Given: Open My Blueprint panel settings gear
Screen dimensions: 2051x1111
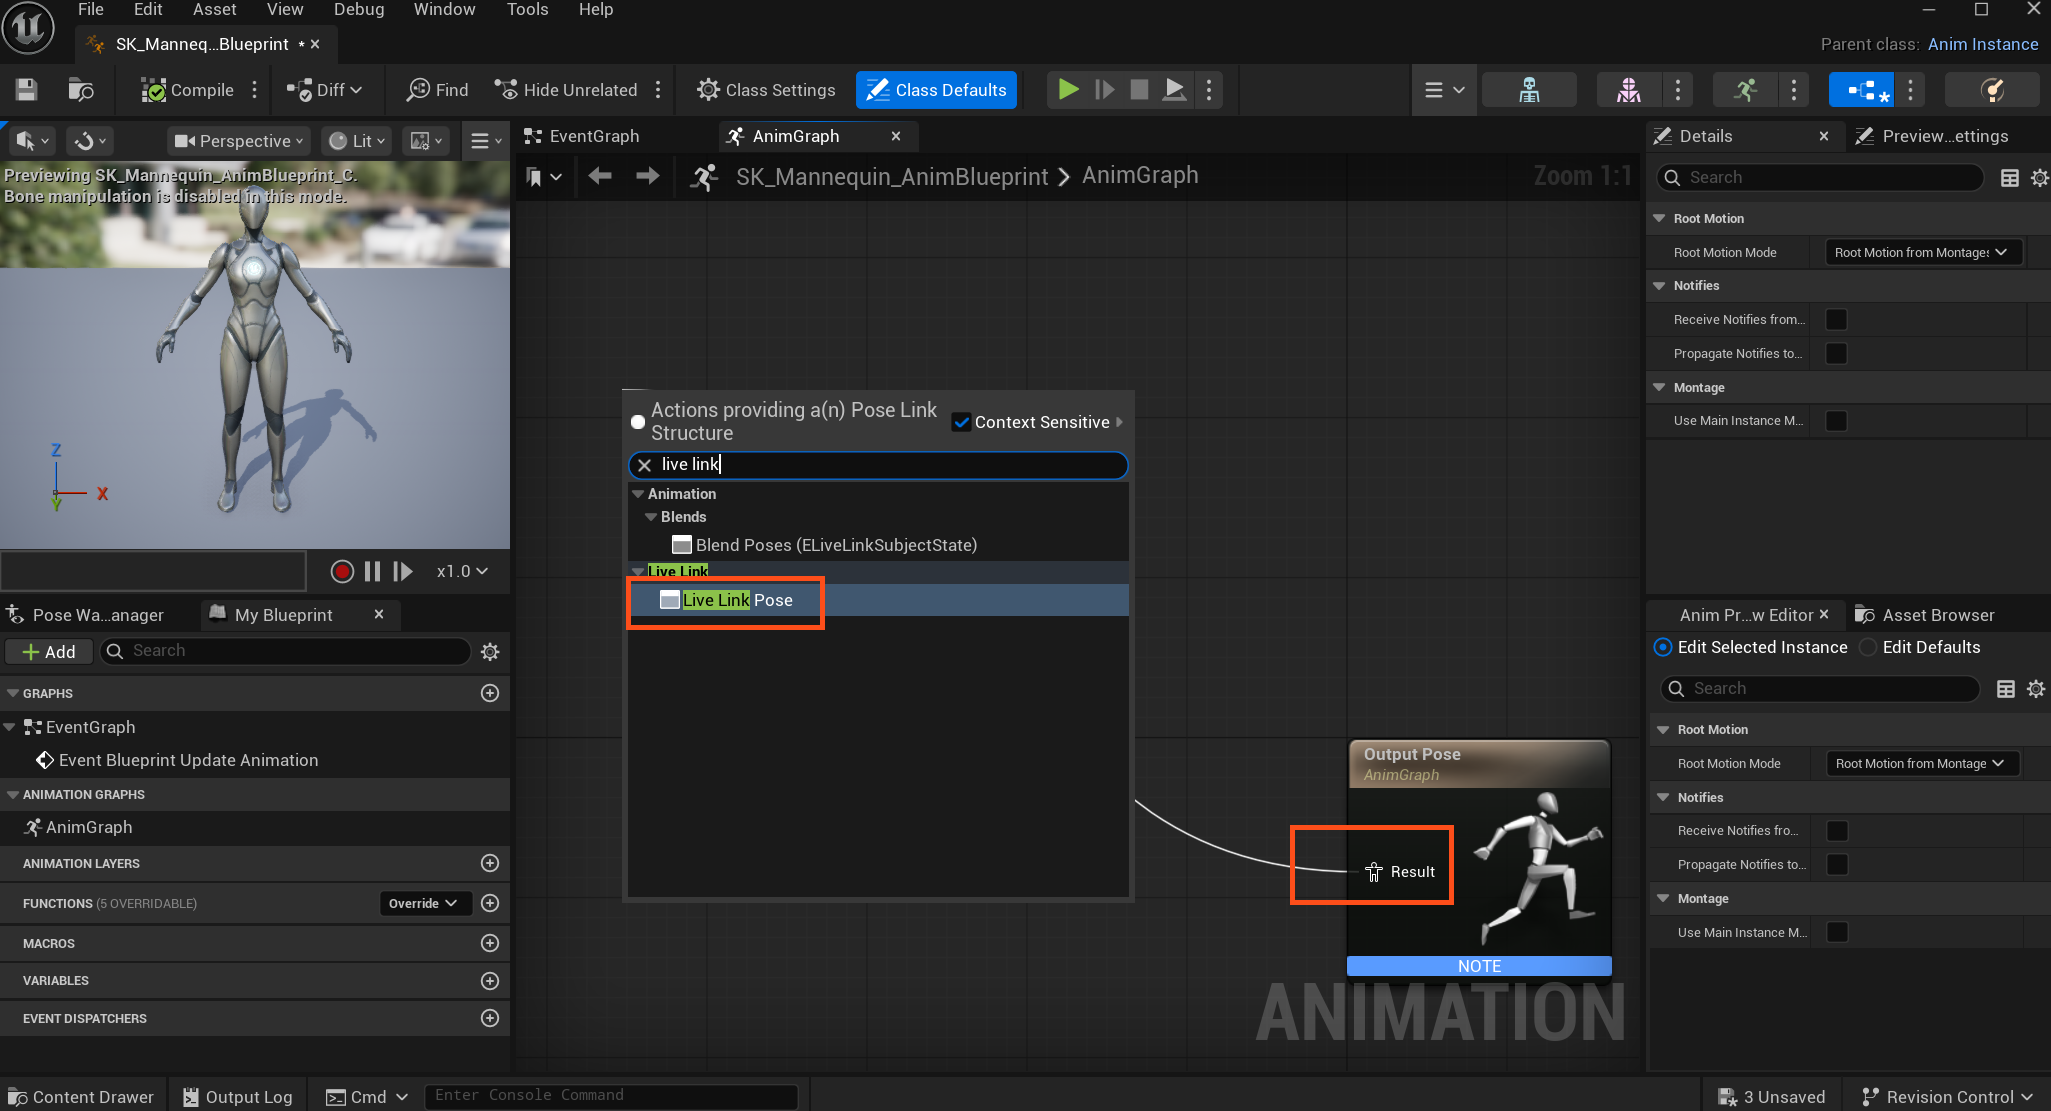Looking at the screenshot, I should click(490, 652).
